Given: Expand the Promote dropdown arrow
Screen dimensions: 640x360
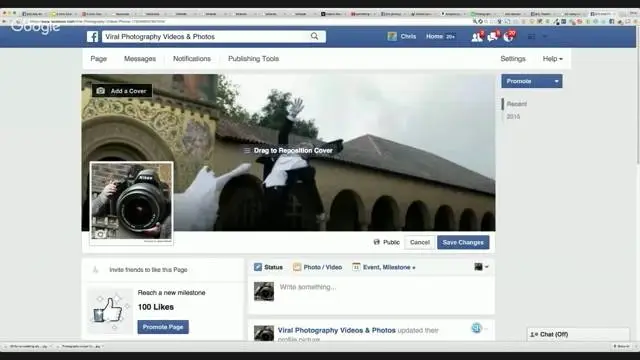Looking at the screenshot, I should pos(556,81).
